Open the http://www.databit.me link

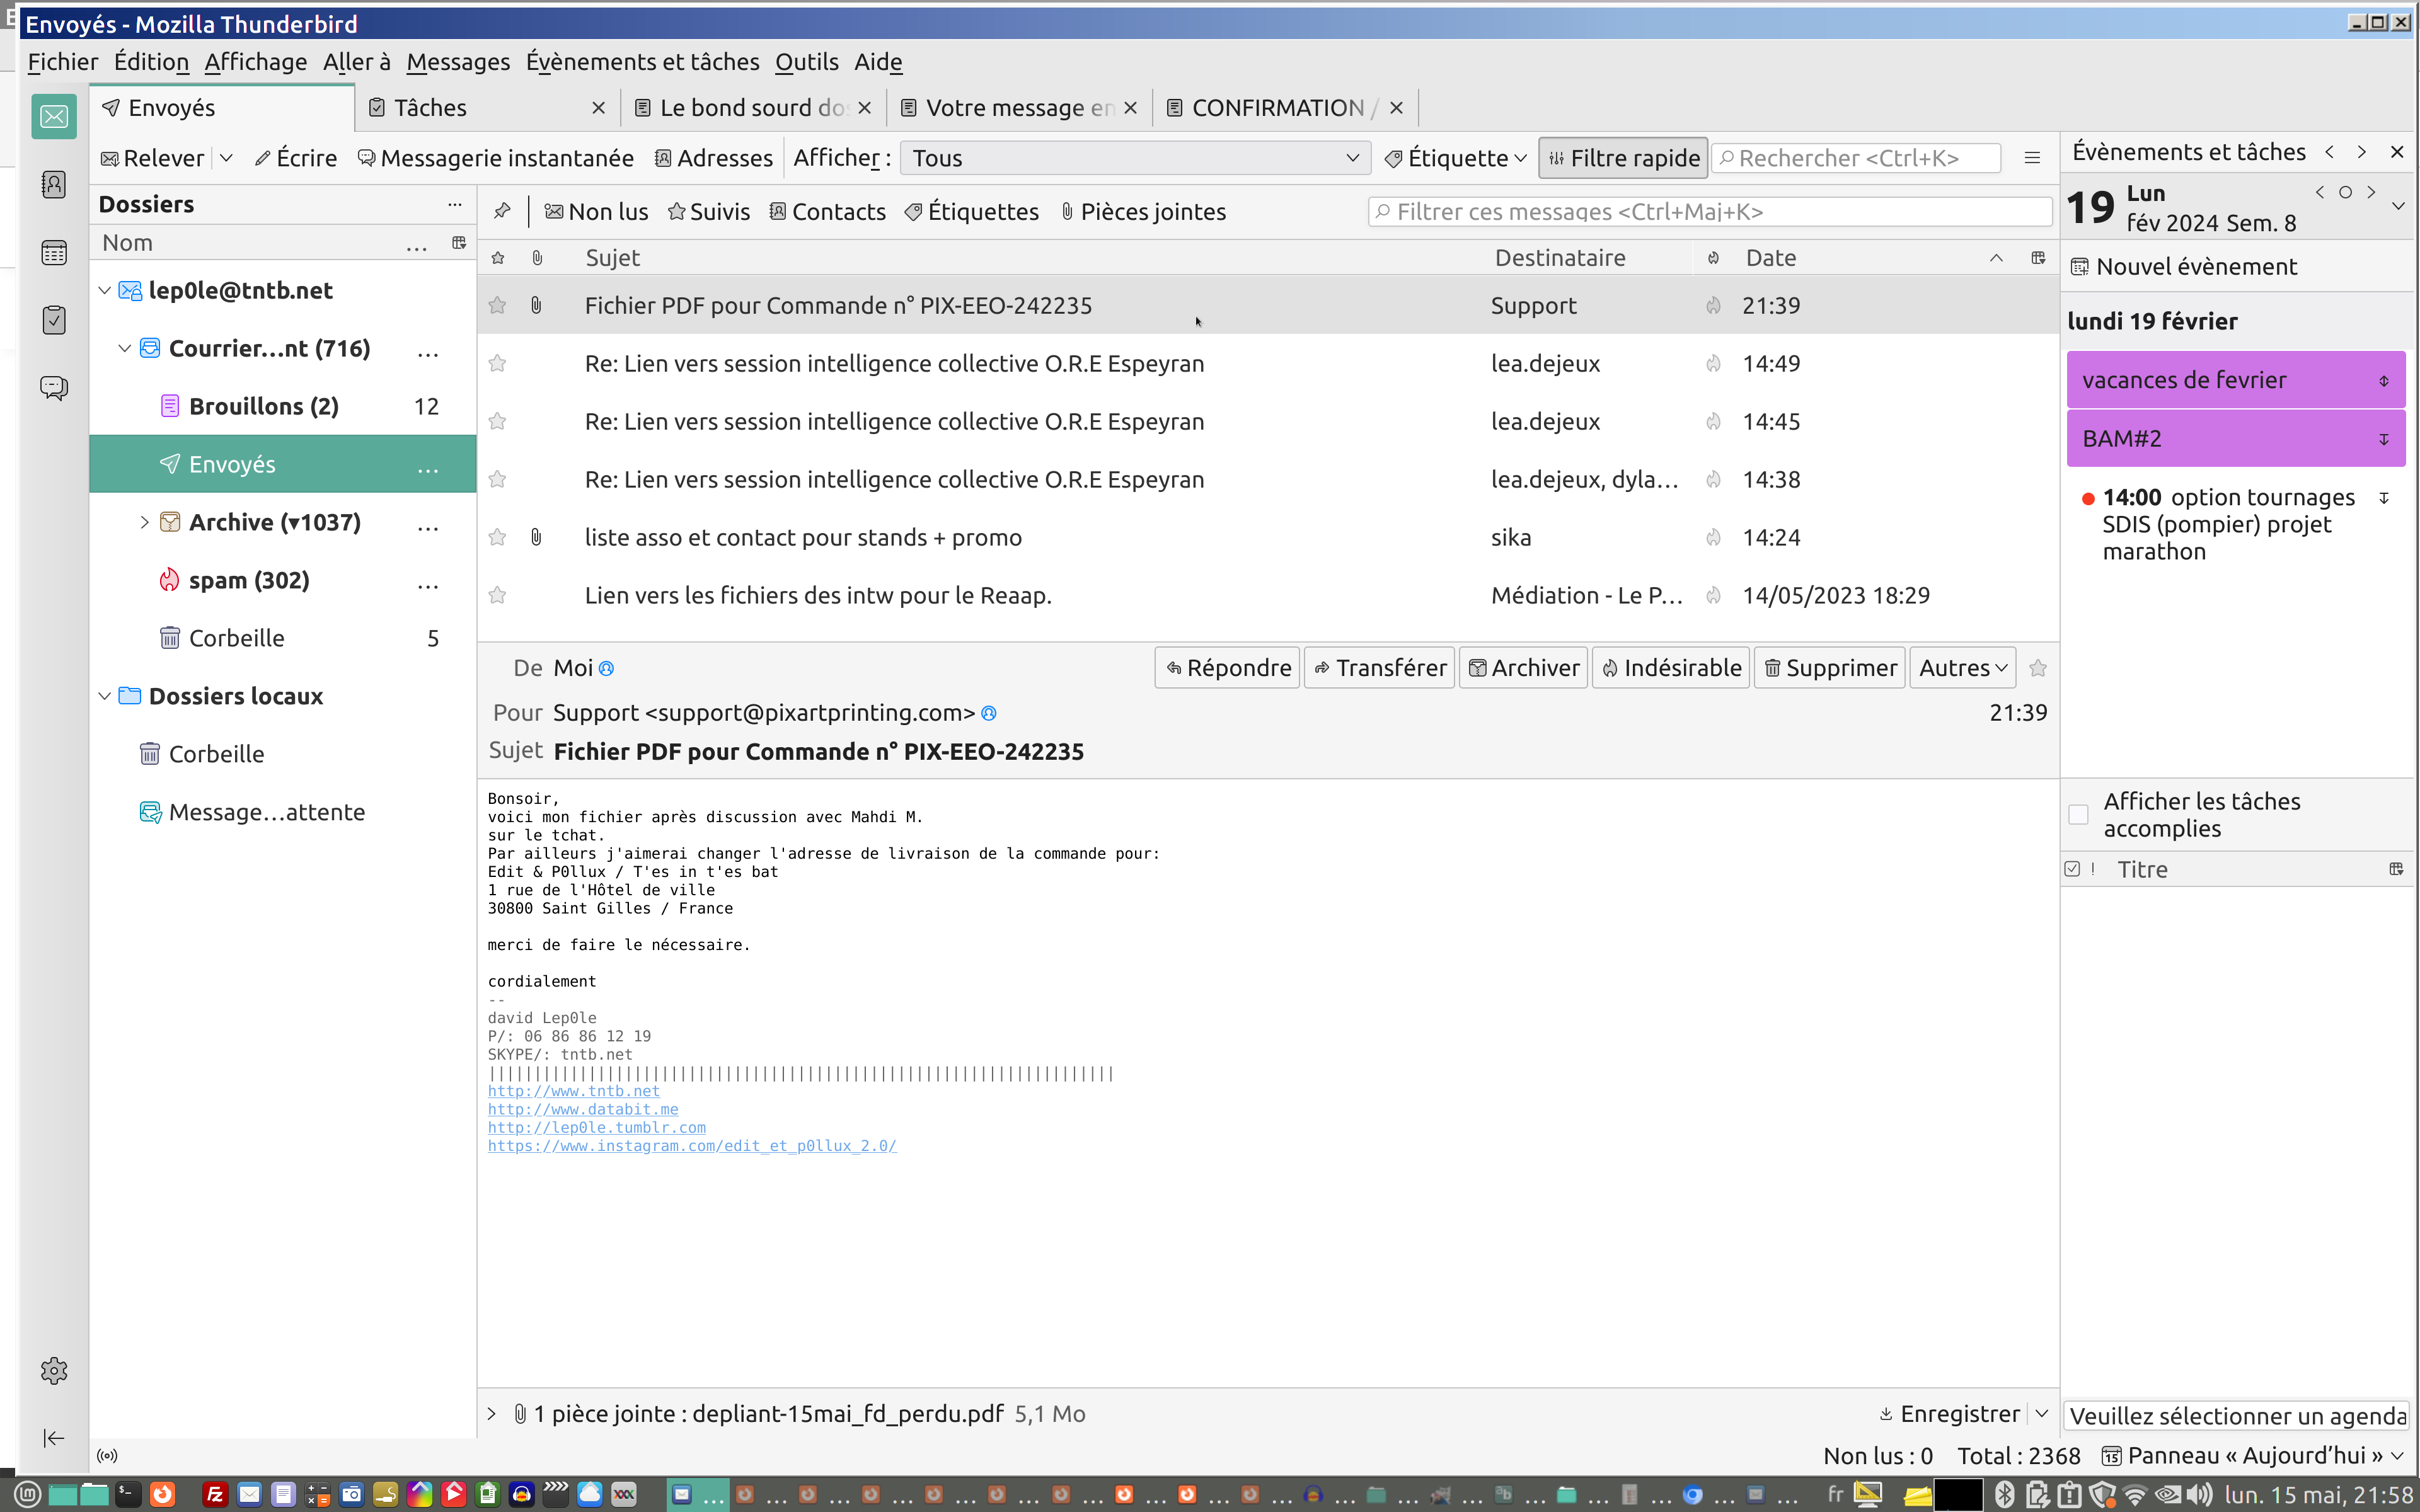tap(583, 1109)
